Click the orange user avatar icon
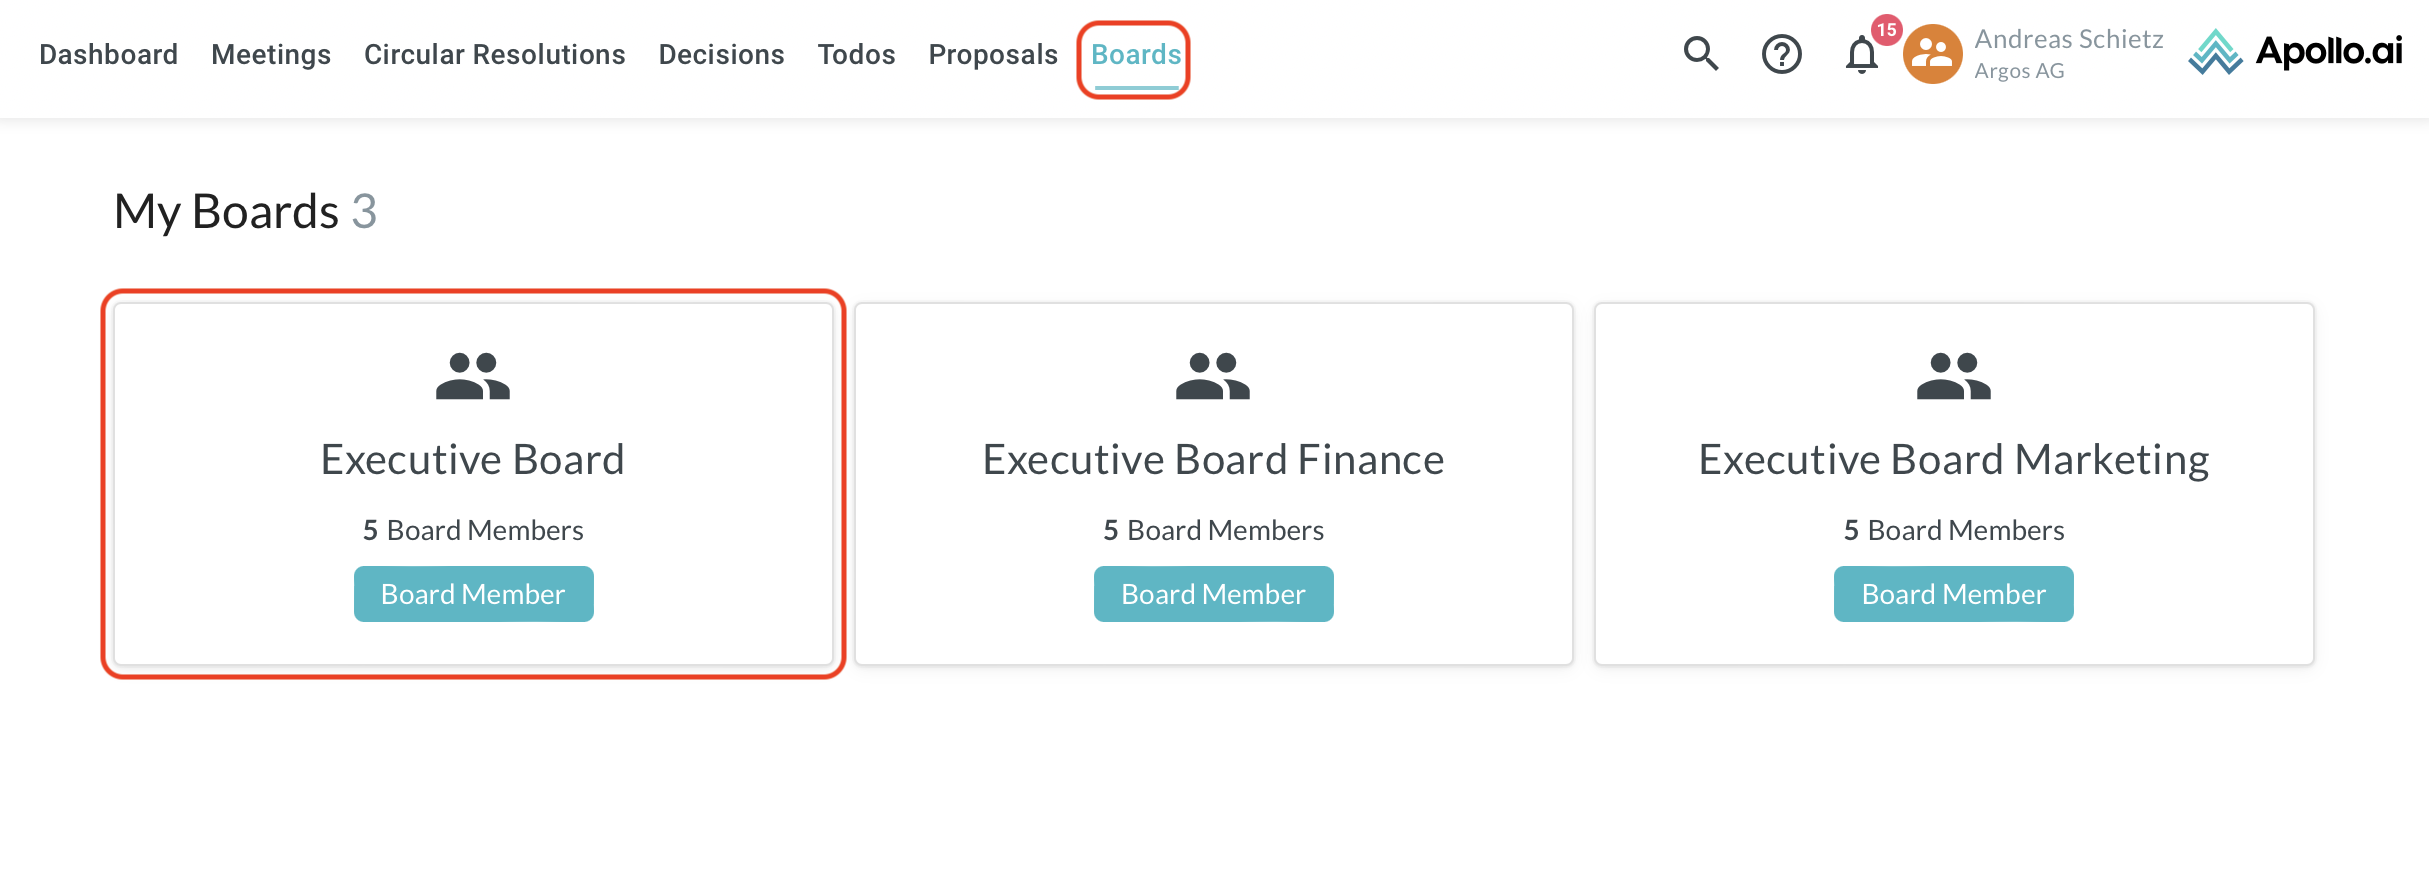This screenshot has height=880, width=2429. [1932, 54]
